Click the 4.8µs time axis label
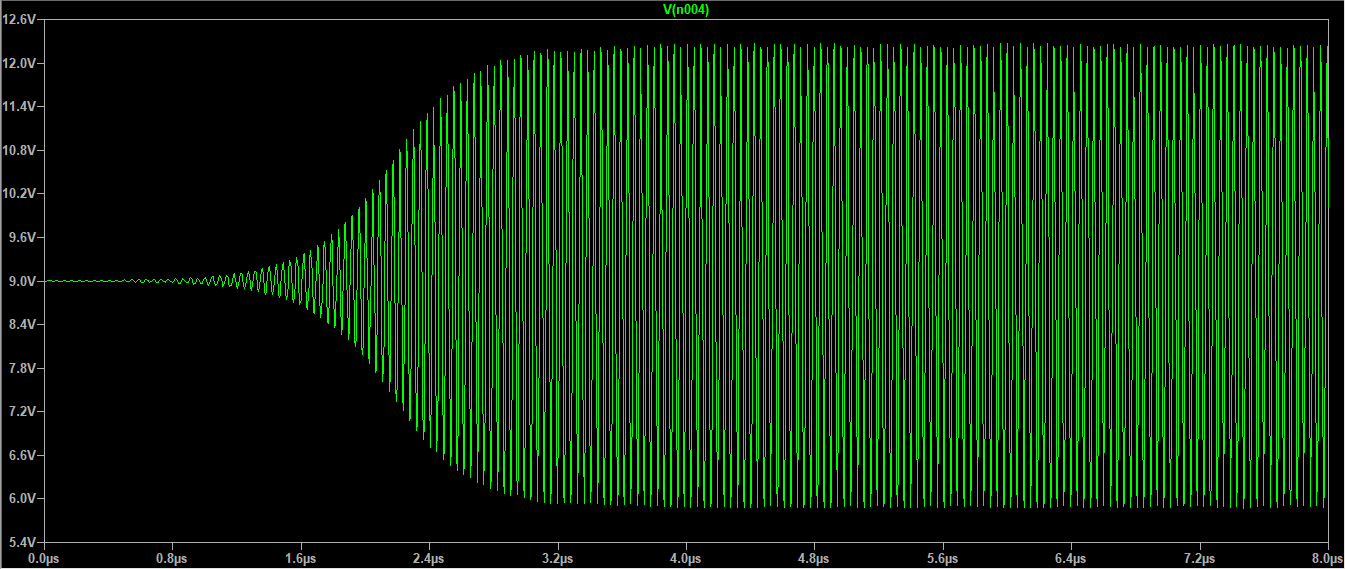 coord(814,558)
